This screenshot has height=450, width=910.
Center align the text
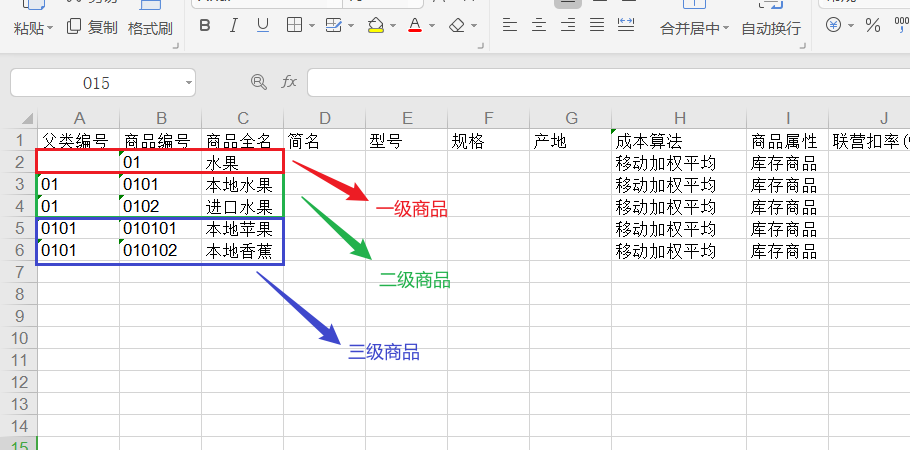tap(539, 25)
